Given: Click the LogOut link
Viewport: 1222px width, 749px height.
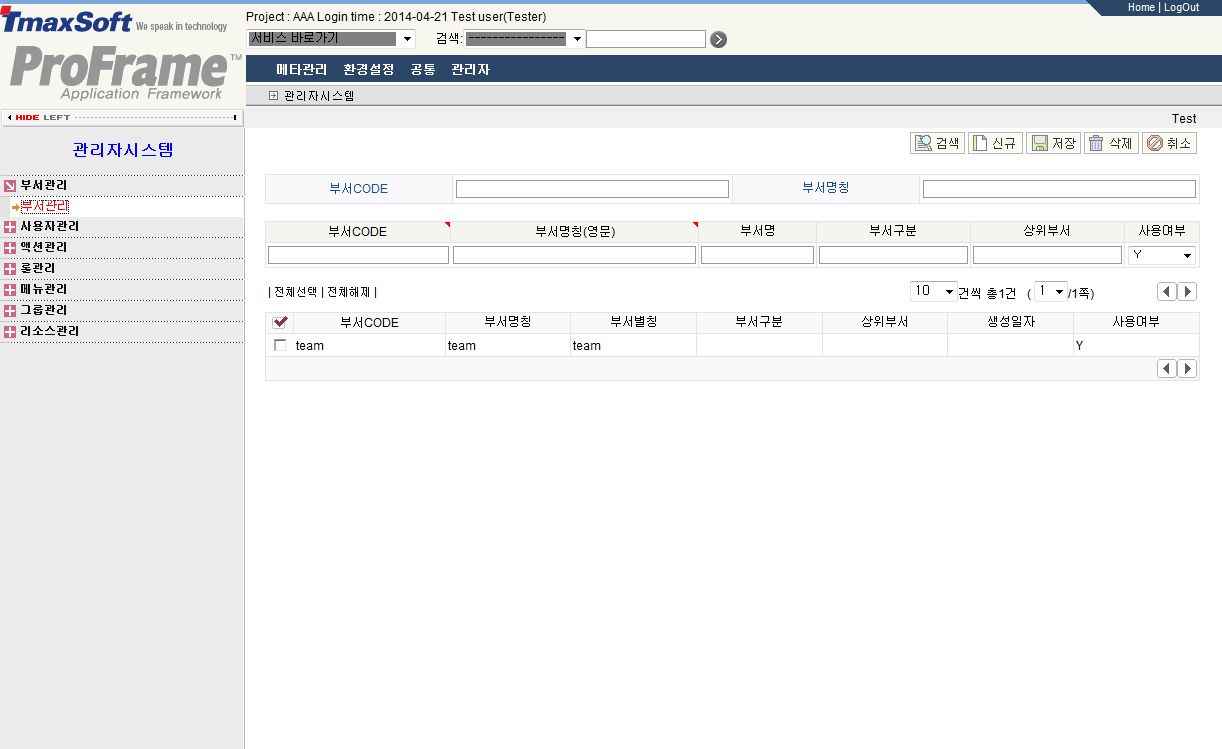Looking at the screenshot, I should (x=1181, y=7).
